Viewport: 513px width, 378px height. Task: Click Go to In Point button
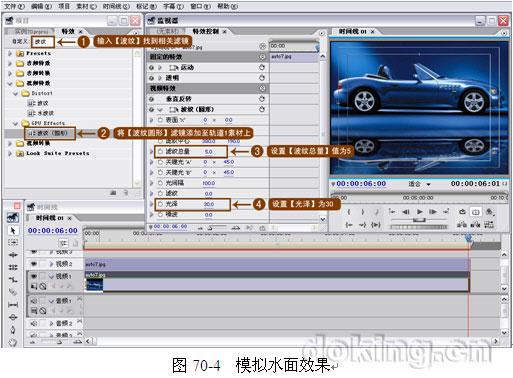tap(349, 225)
